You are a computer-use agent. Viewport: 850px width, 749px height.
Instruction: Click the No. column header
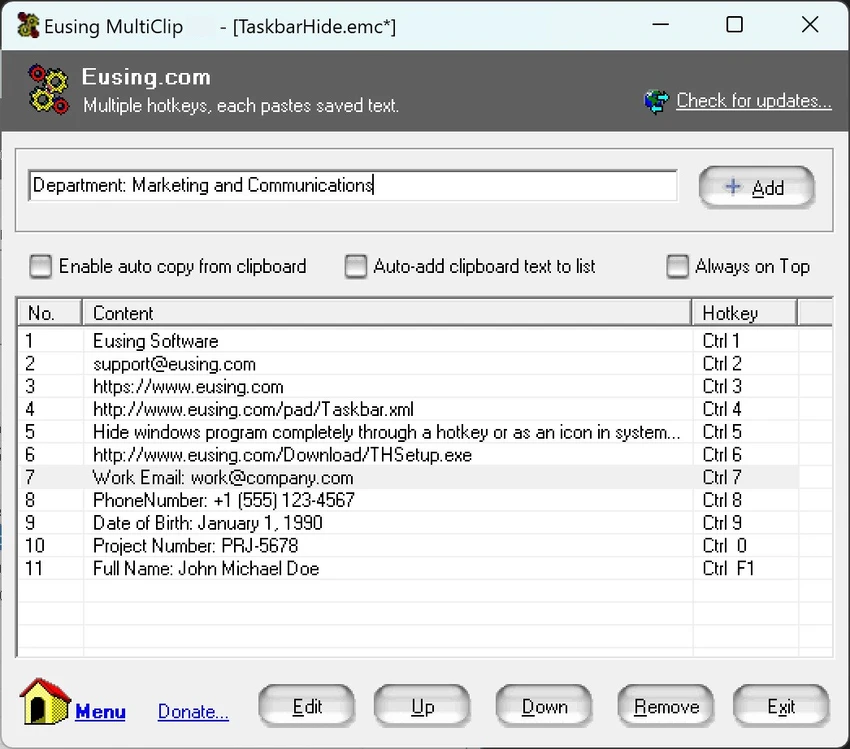tap(50, 313)
